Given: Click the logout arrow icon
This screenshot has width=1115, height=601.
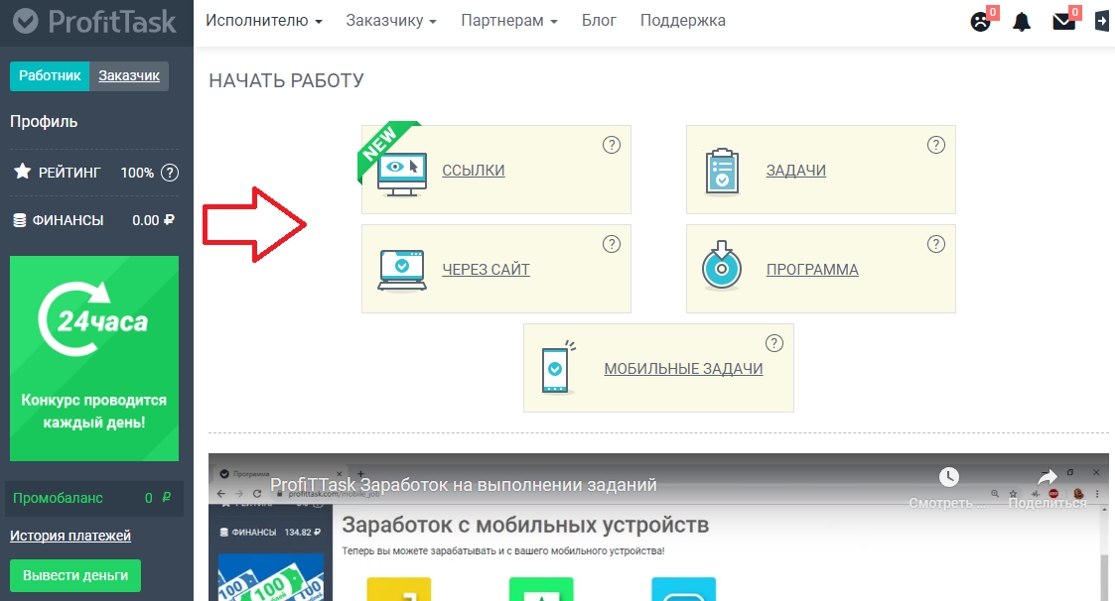Looking at the screenshot, I should tap(1101, 21).
